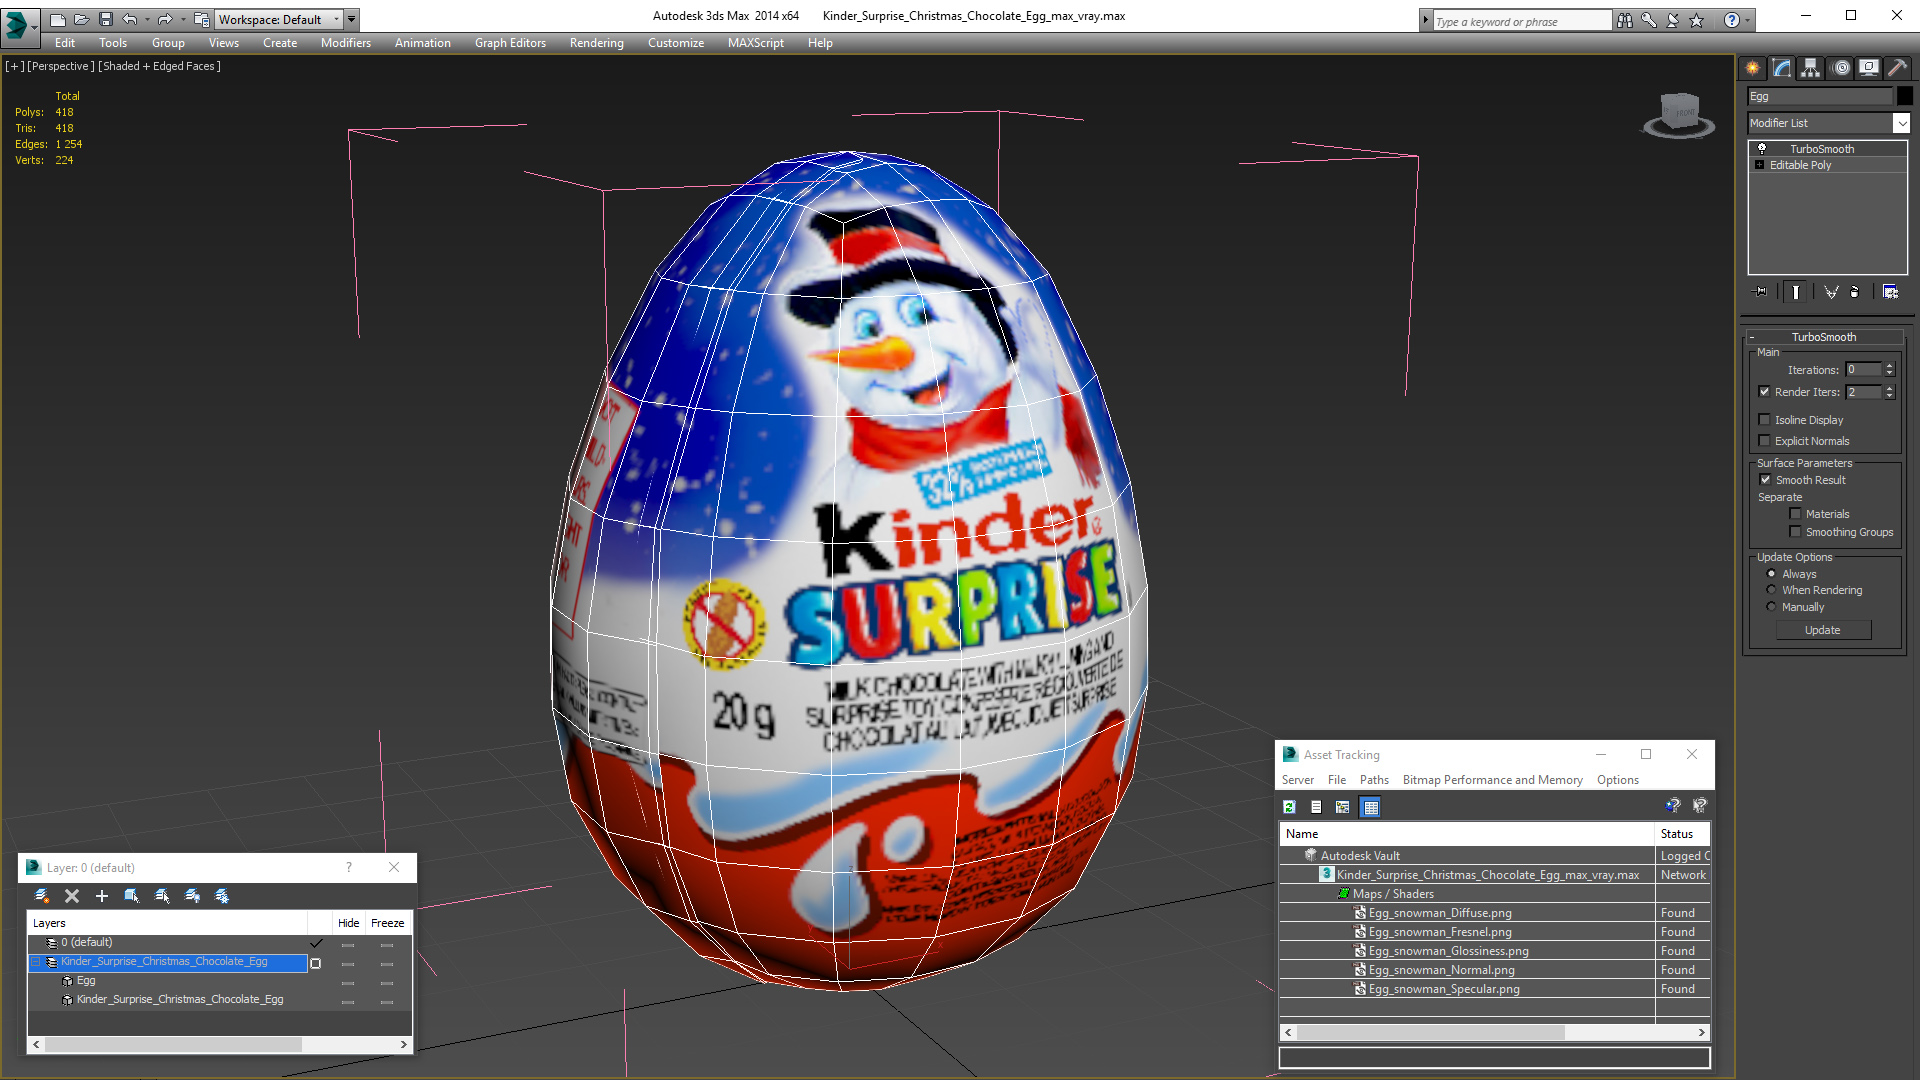Open the Modifier List dropdown
Viewport: 1920px width, 1080px height.
pyautogui.click(x=1901, y=123)
